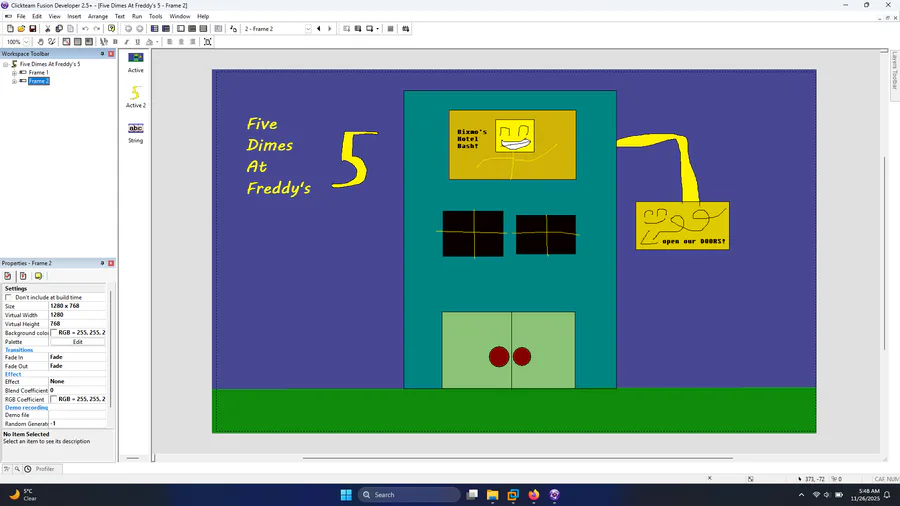Create a new application with New icon
The image size is (900, 506).
coord(10,29)
